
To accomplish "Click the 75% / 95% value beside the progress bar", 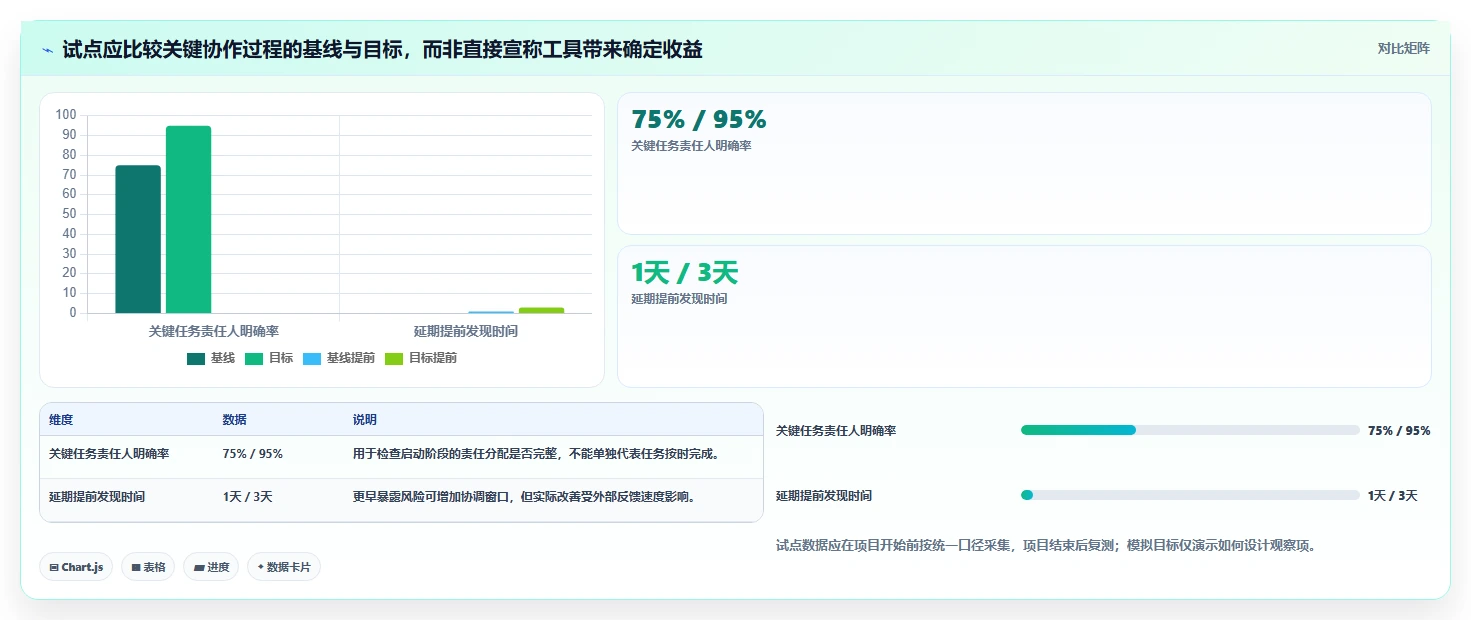I will pos(1399,431).
